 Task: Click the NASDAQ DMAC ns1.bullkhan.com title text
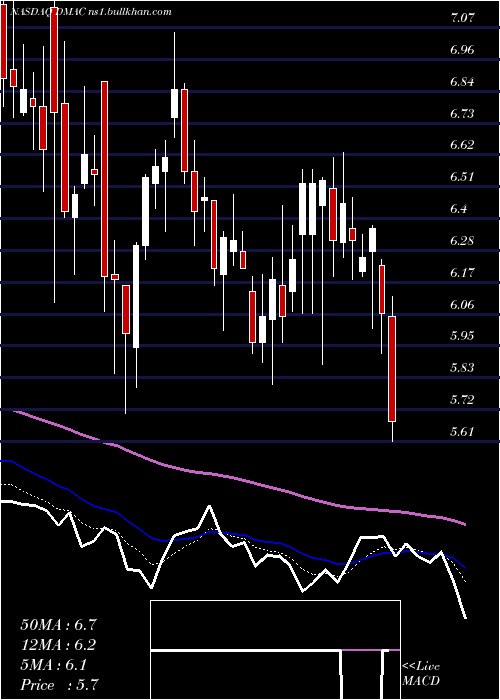[x=91, y=12]
